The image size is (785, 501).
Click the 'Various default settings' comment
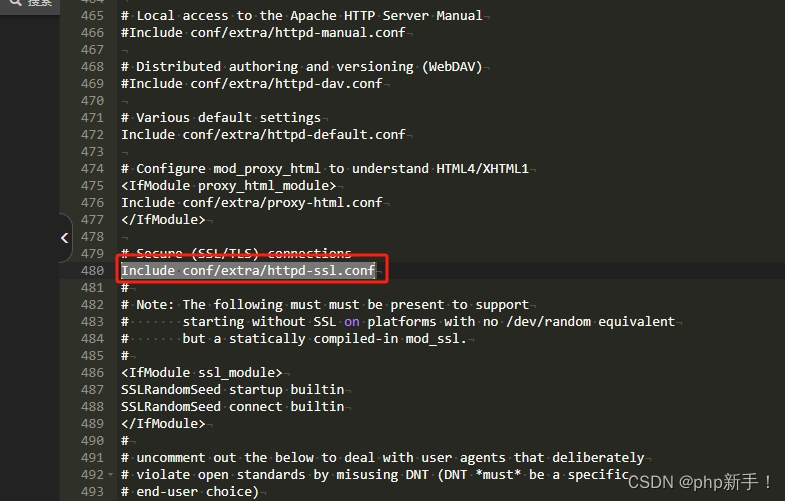point(221,118)
